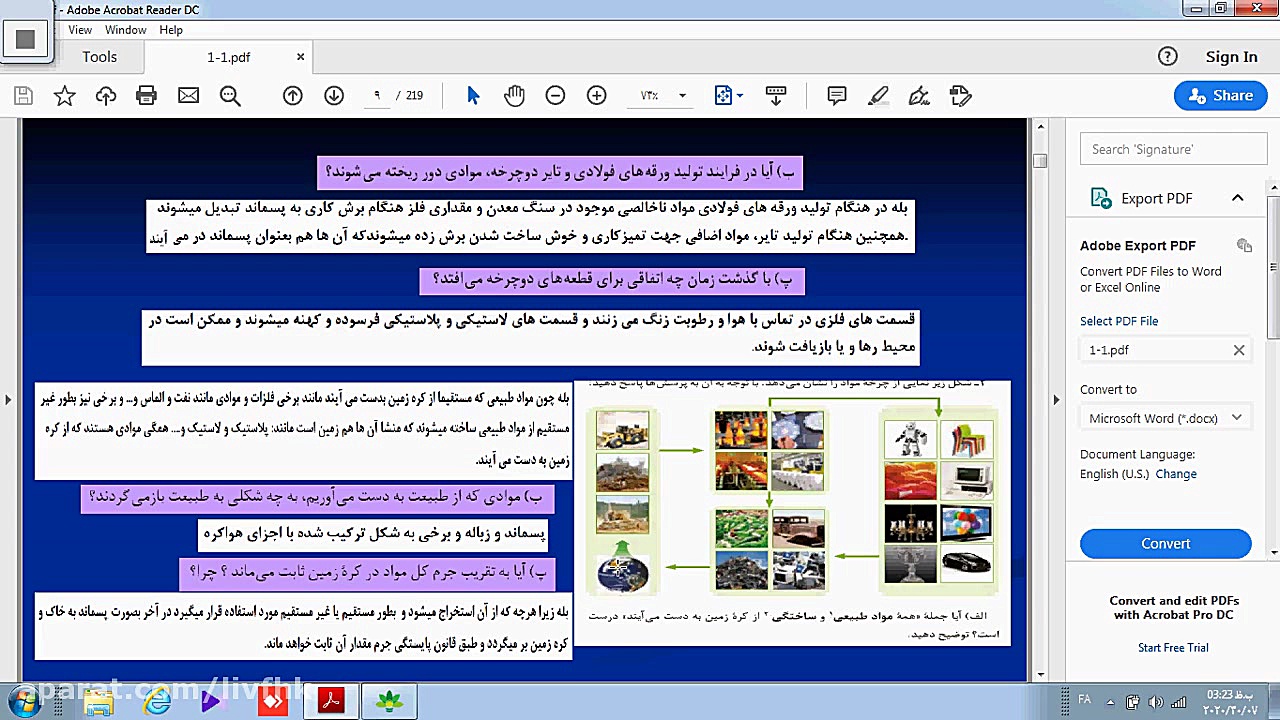Toggle the favorites star
The height and width of the screenshot is (720, 1280).
pyautogui.click(x=64, y=95)
